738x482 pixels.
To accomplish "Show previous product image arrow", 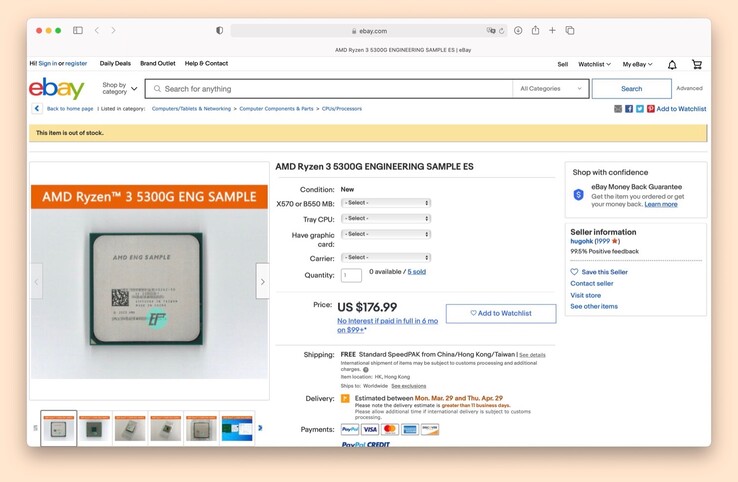I will [x=36, y=281].
